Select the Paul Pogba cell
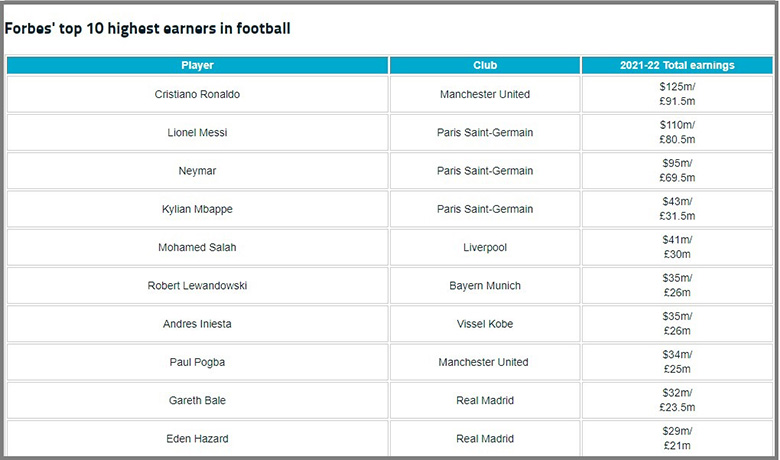 point(197,362)
